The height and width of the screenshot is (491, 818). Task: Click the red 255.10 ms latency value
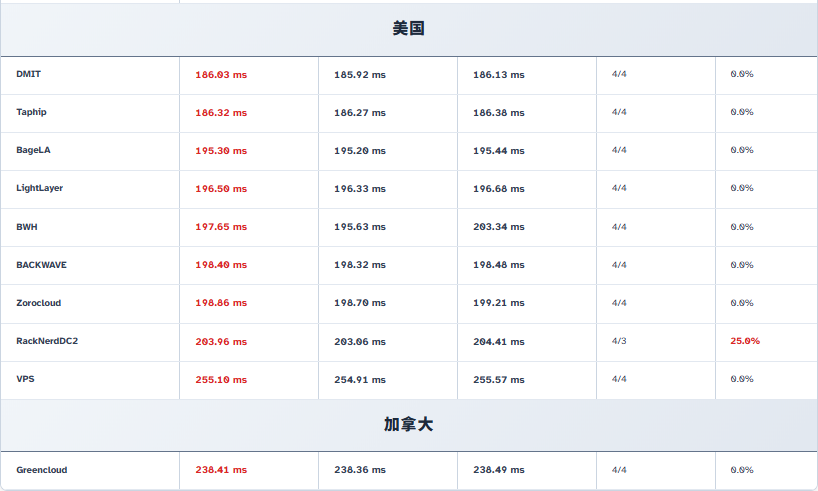point(221,380)
